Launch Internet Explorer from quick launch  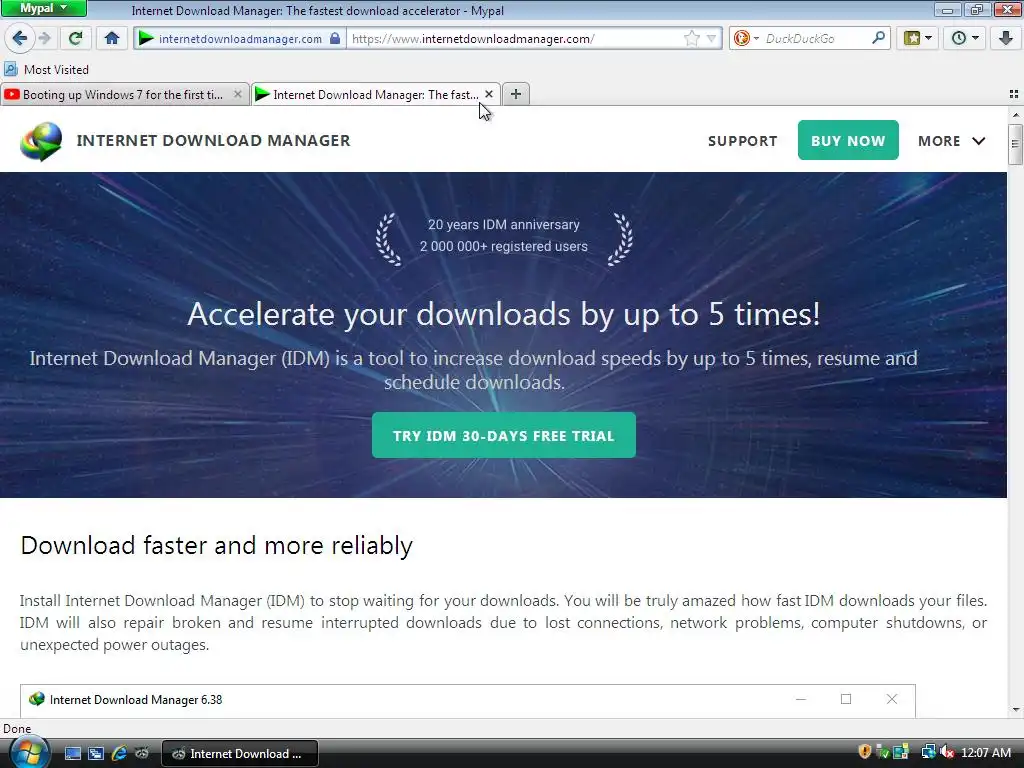(119, 754)
